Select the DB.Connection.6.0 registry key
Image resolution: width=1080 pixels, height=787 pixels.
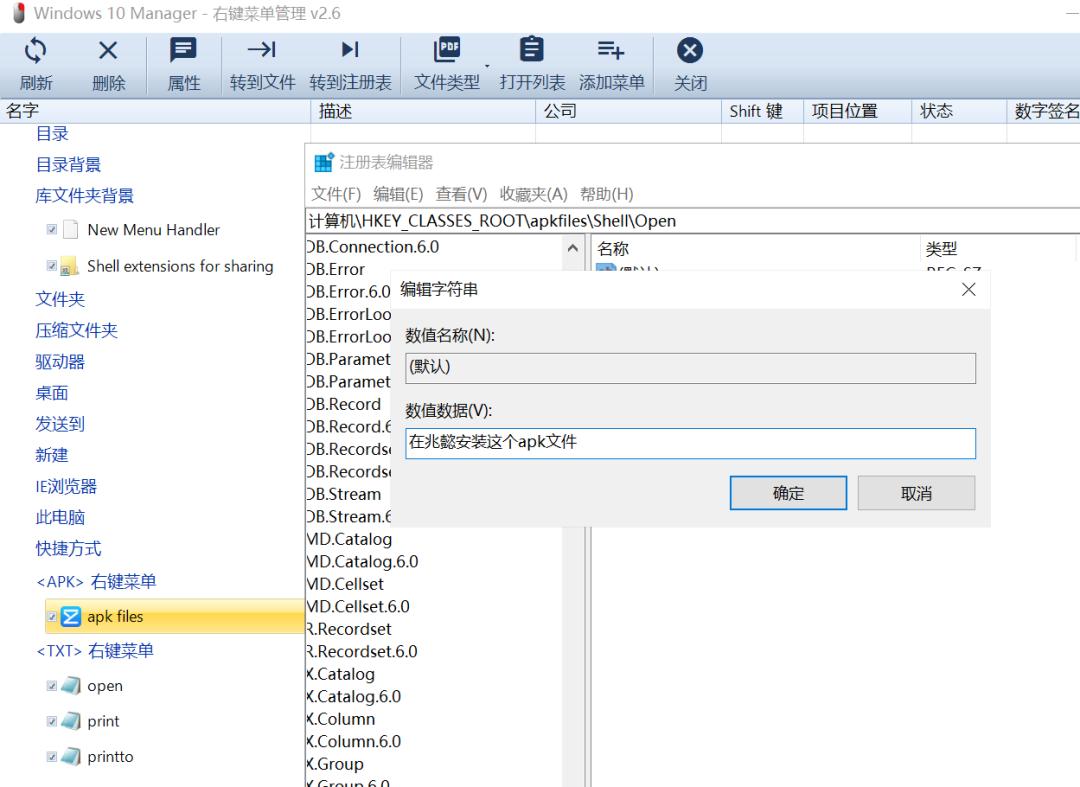[373, 246]
